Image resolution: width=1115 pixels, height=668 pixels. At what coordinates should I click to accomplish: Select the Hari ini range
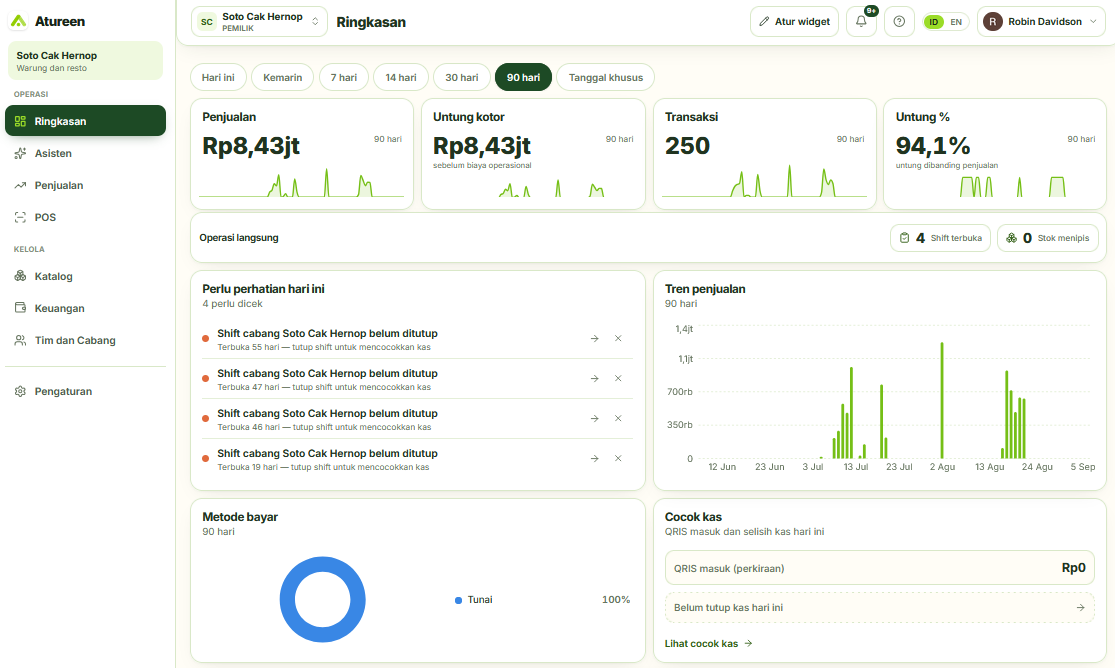coord(218,77)
